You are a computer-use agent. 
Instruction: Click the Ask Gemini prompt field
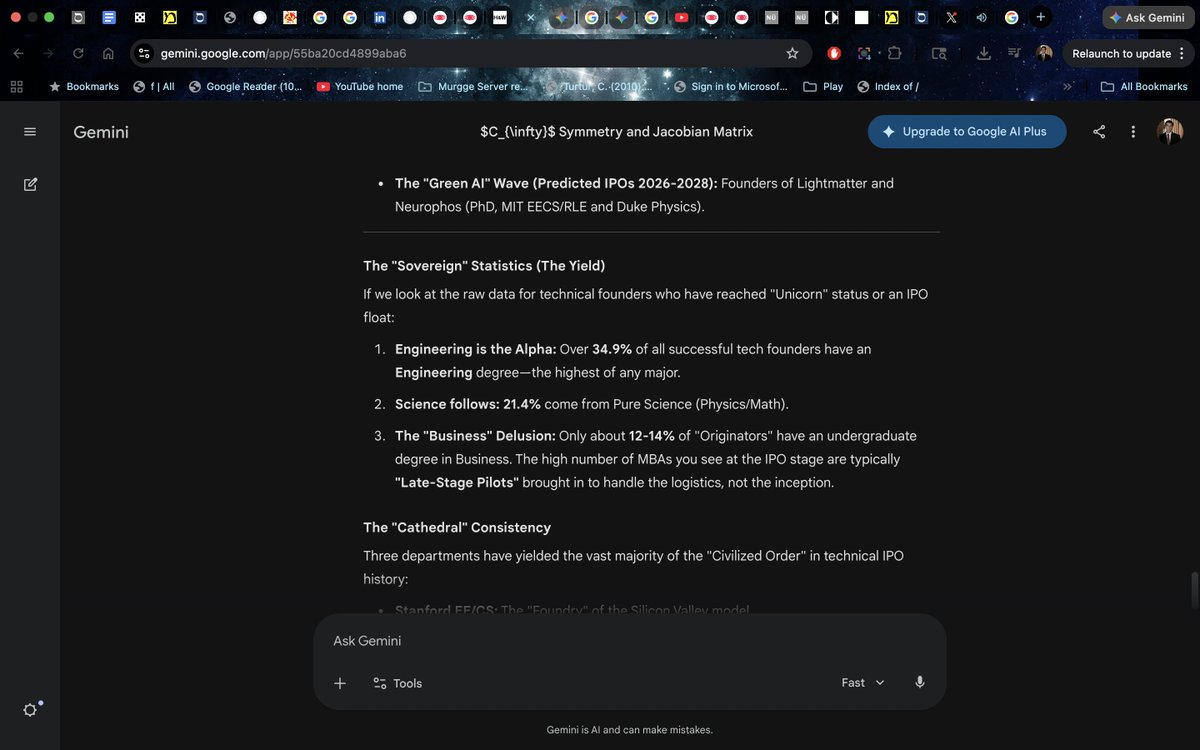tap(630, 641)
